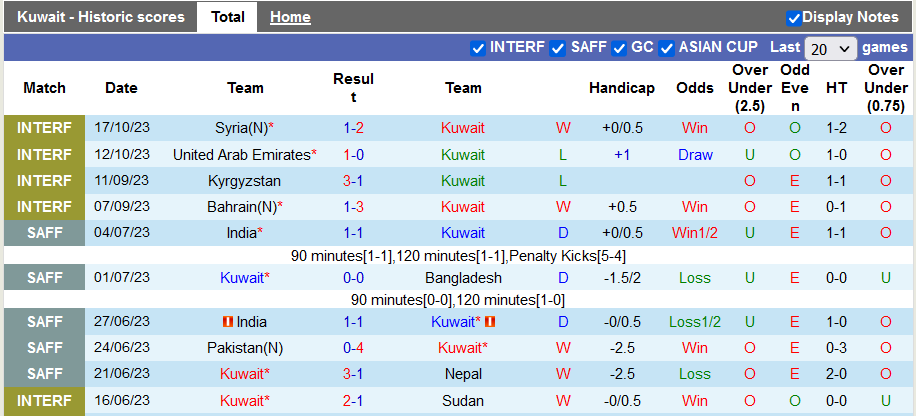Image resolution: width=916 pixels, height=416 pixels.
Task: Click the SAFF label for 04/07/23 match
Action: coord(45,233)
